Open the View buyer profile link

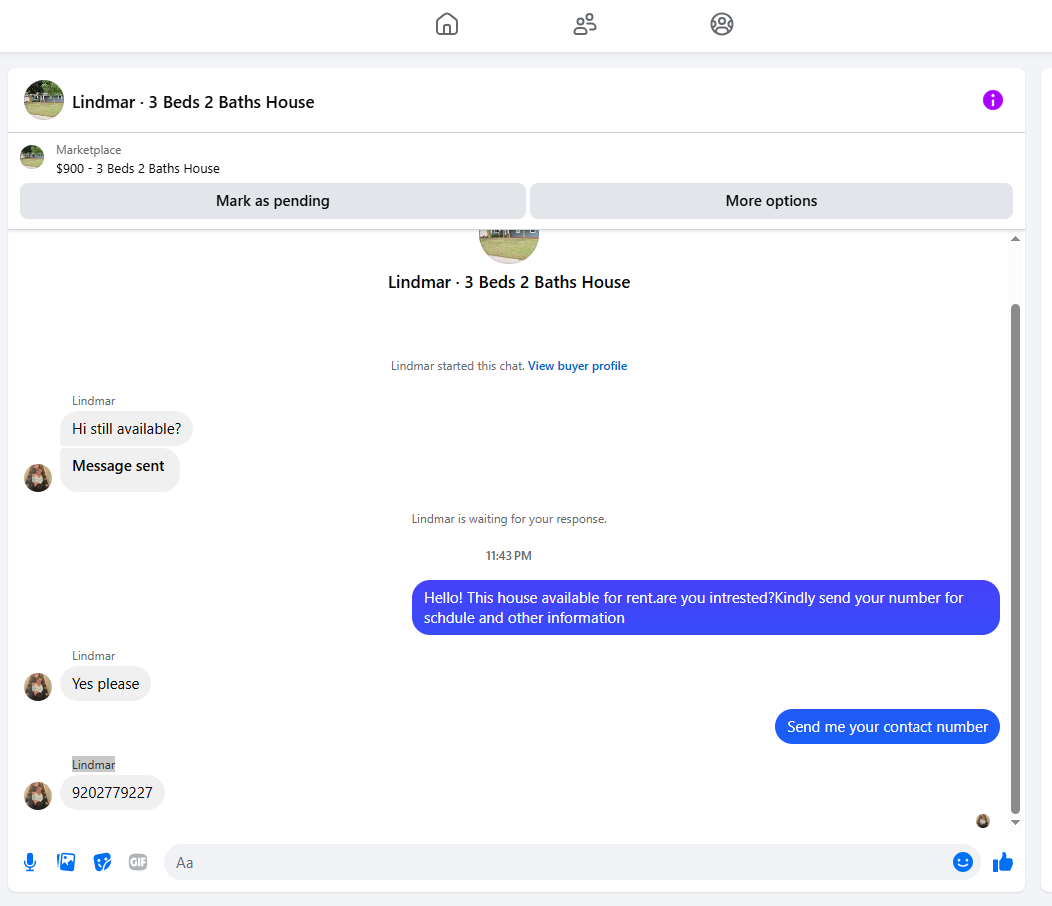coord(578,366)
